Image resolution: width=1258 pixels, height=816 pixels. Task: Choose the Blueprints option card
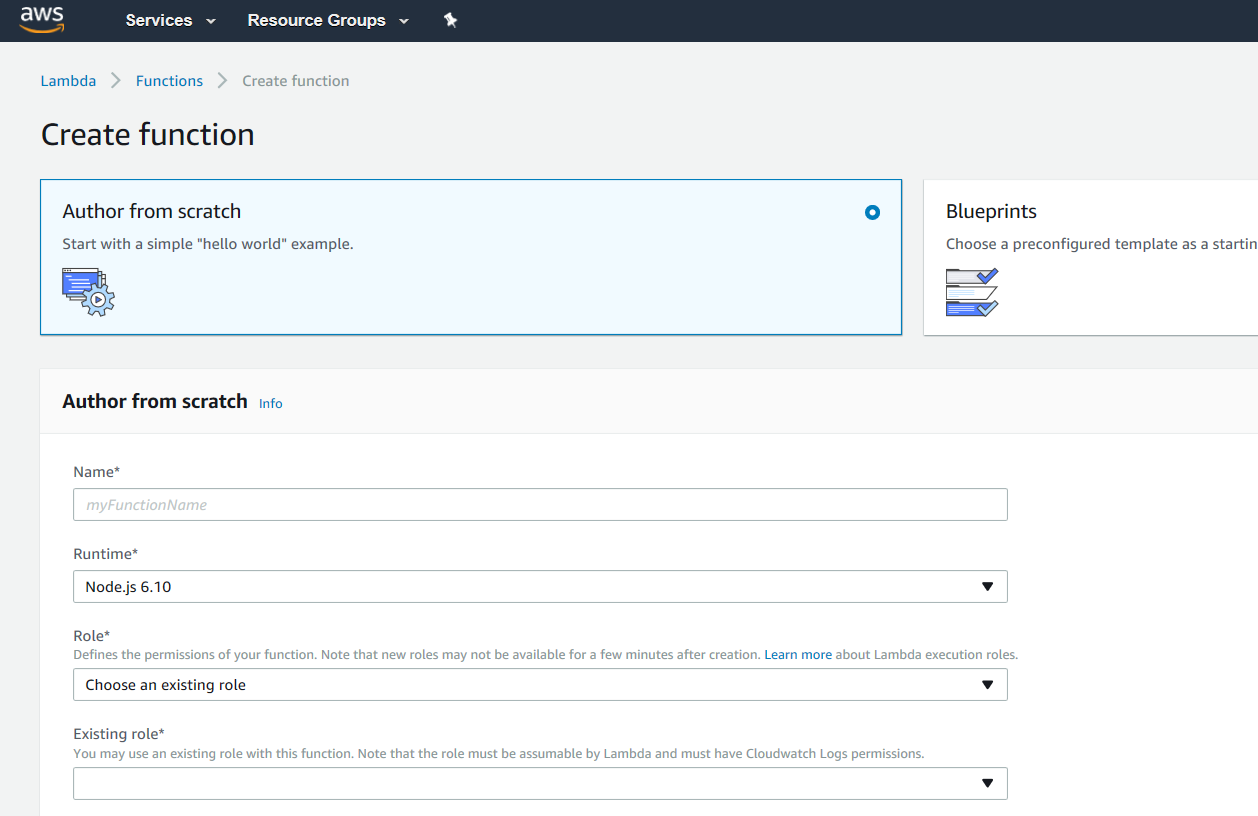[x=1090, y=257]
